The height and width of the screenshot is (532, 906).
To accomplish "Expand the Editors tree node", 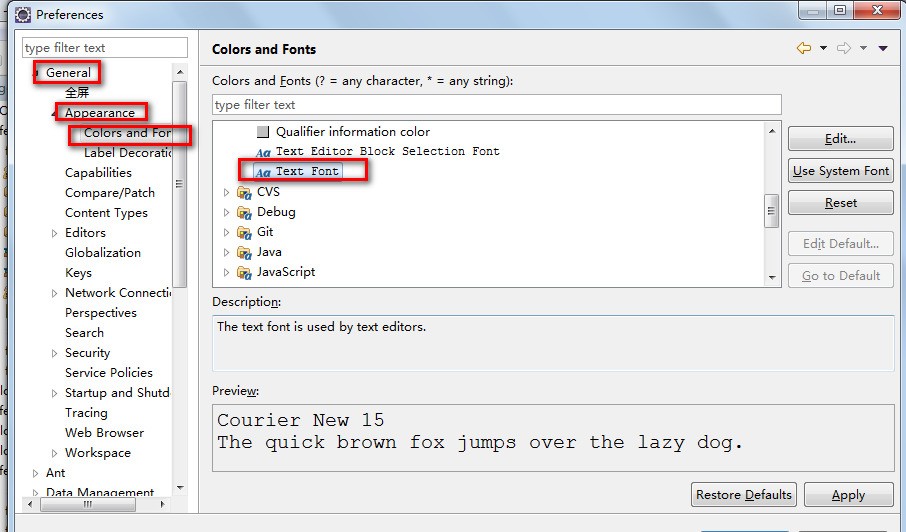I will coord(55,233).
